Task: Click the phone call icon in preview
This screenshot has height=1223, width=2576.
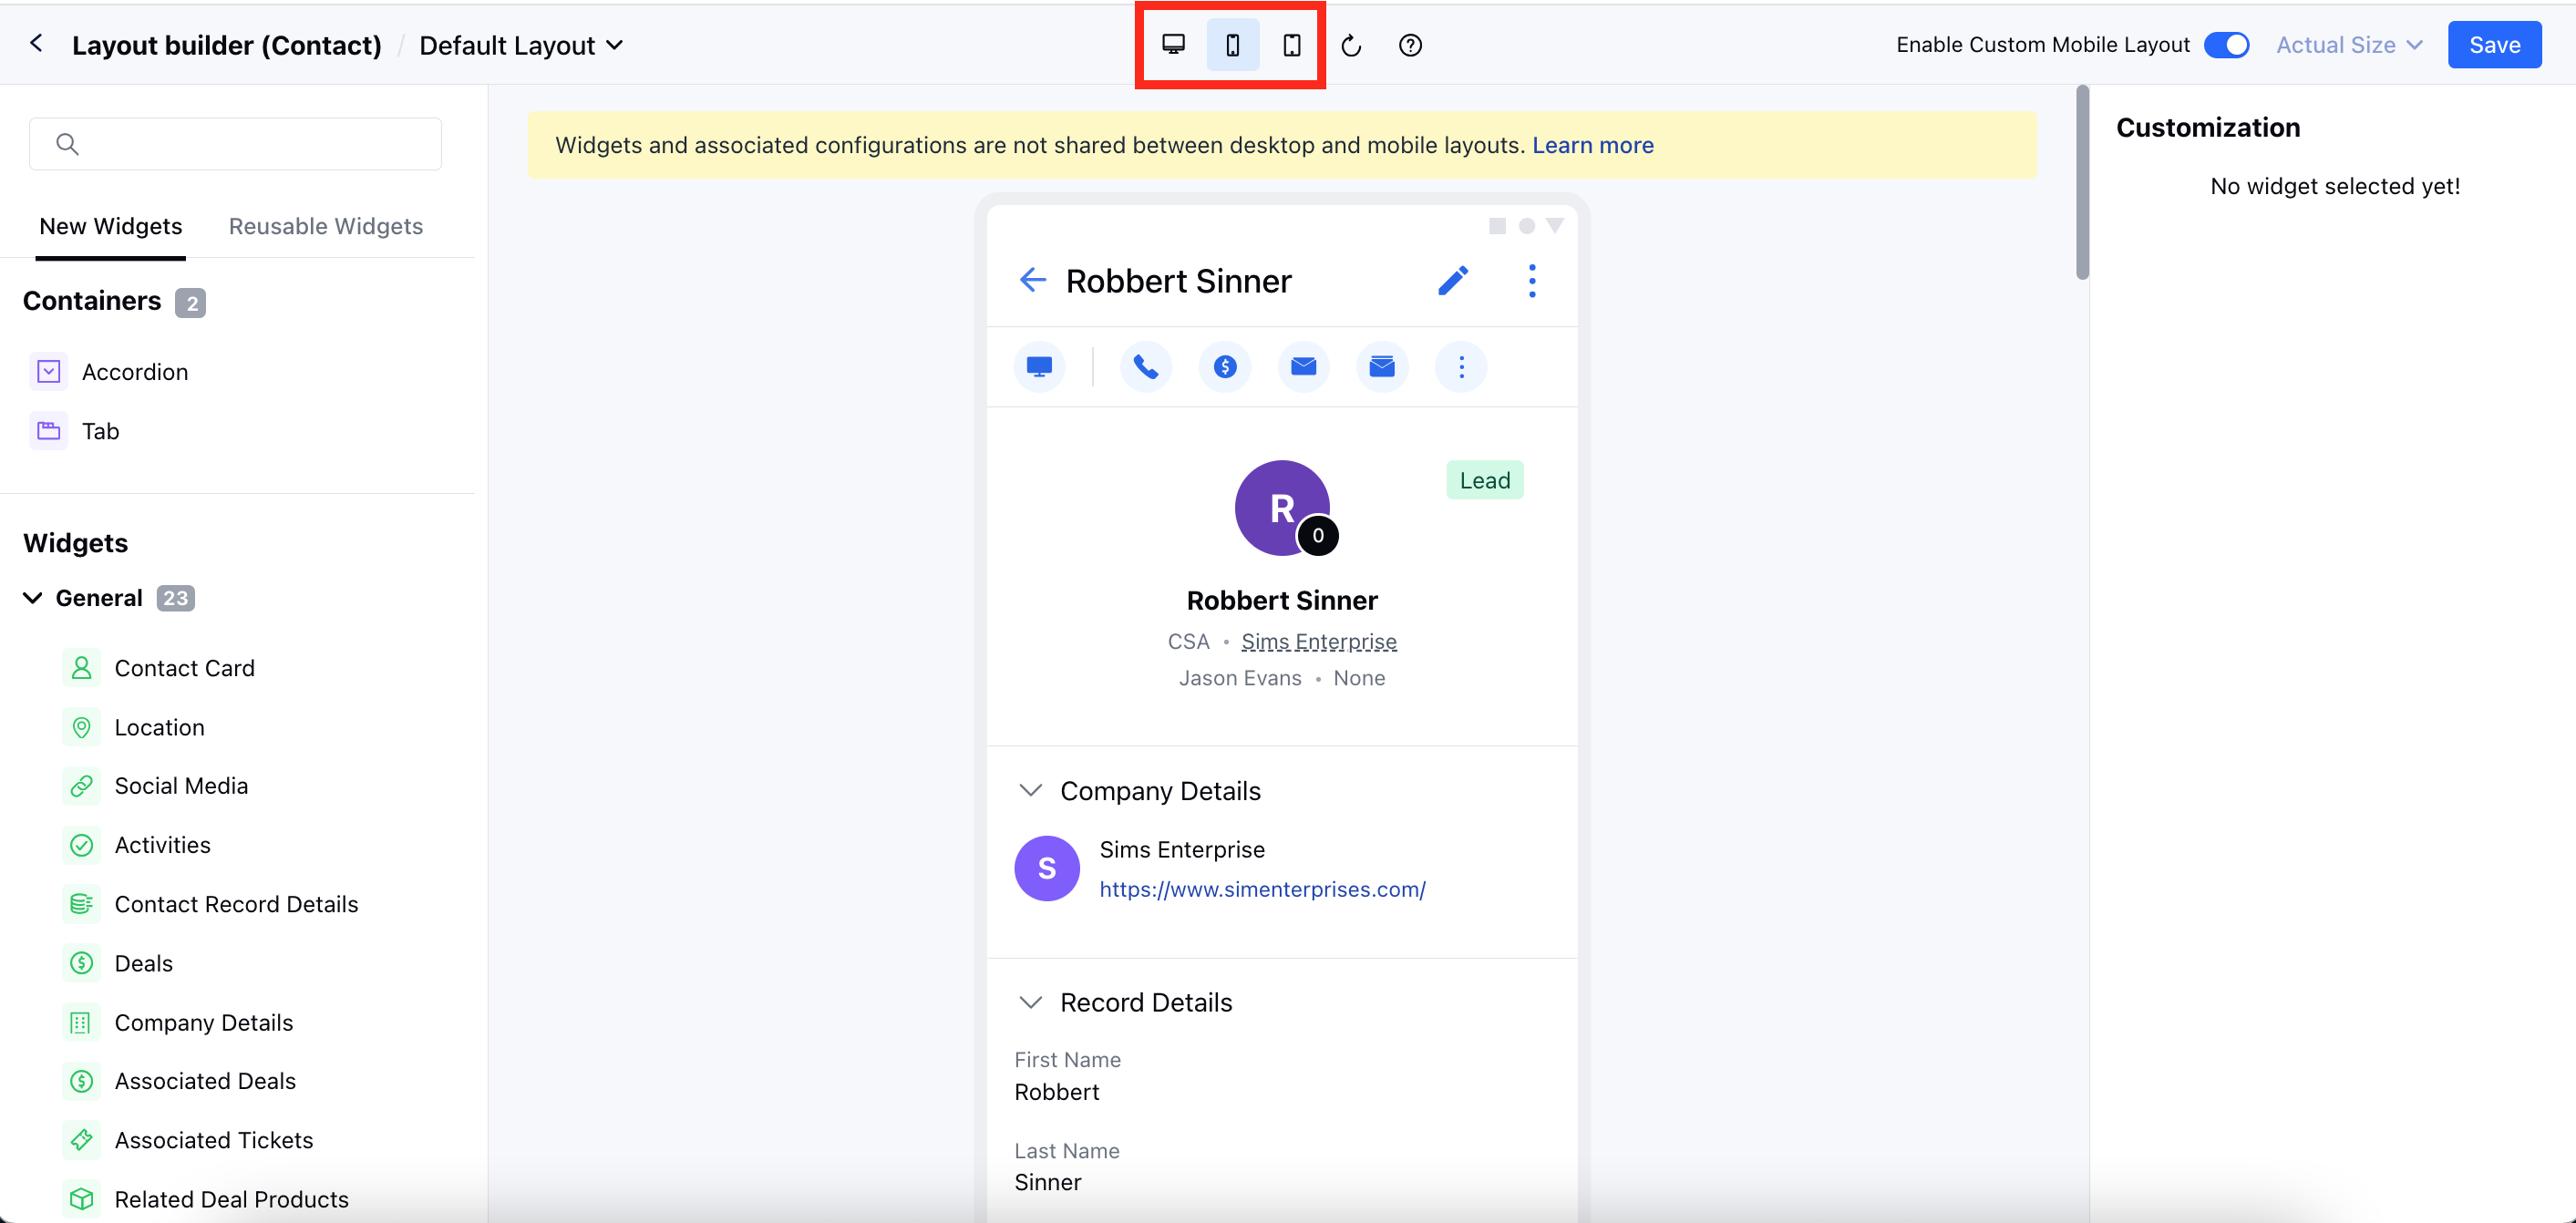Action: tap(1146, 367)
